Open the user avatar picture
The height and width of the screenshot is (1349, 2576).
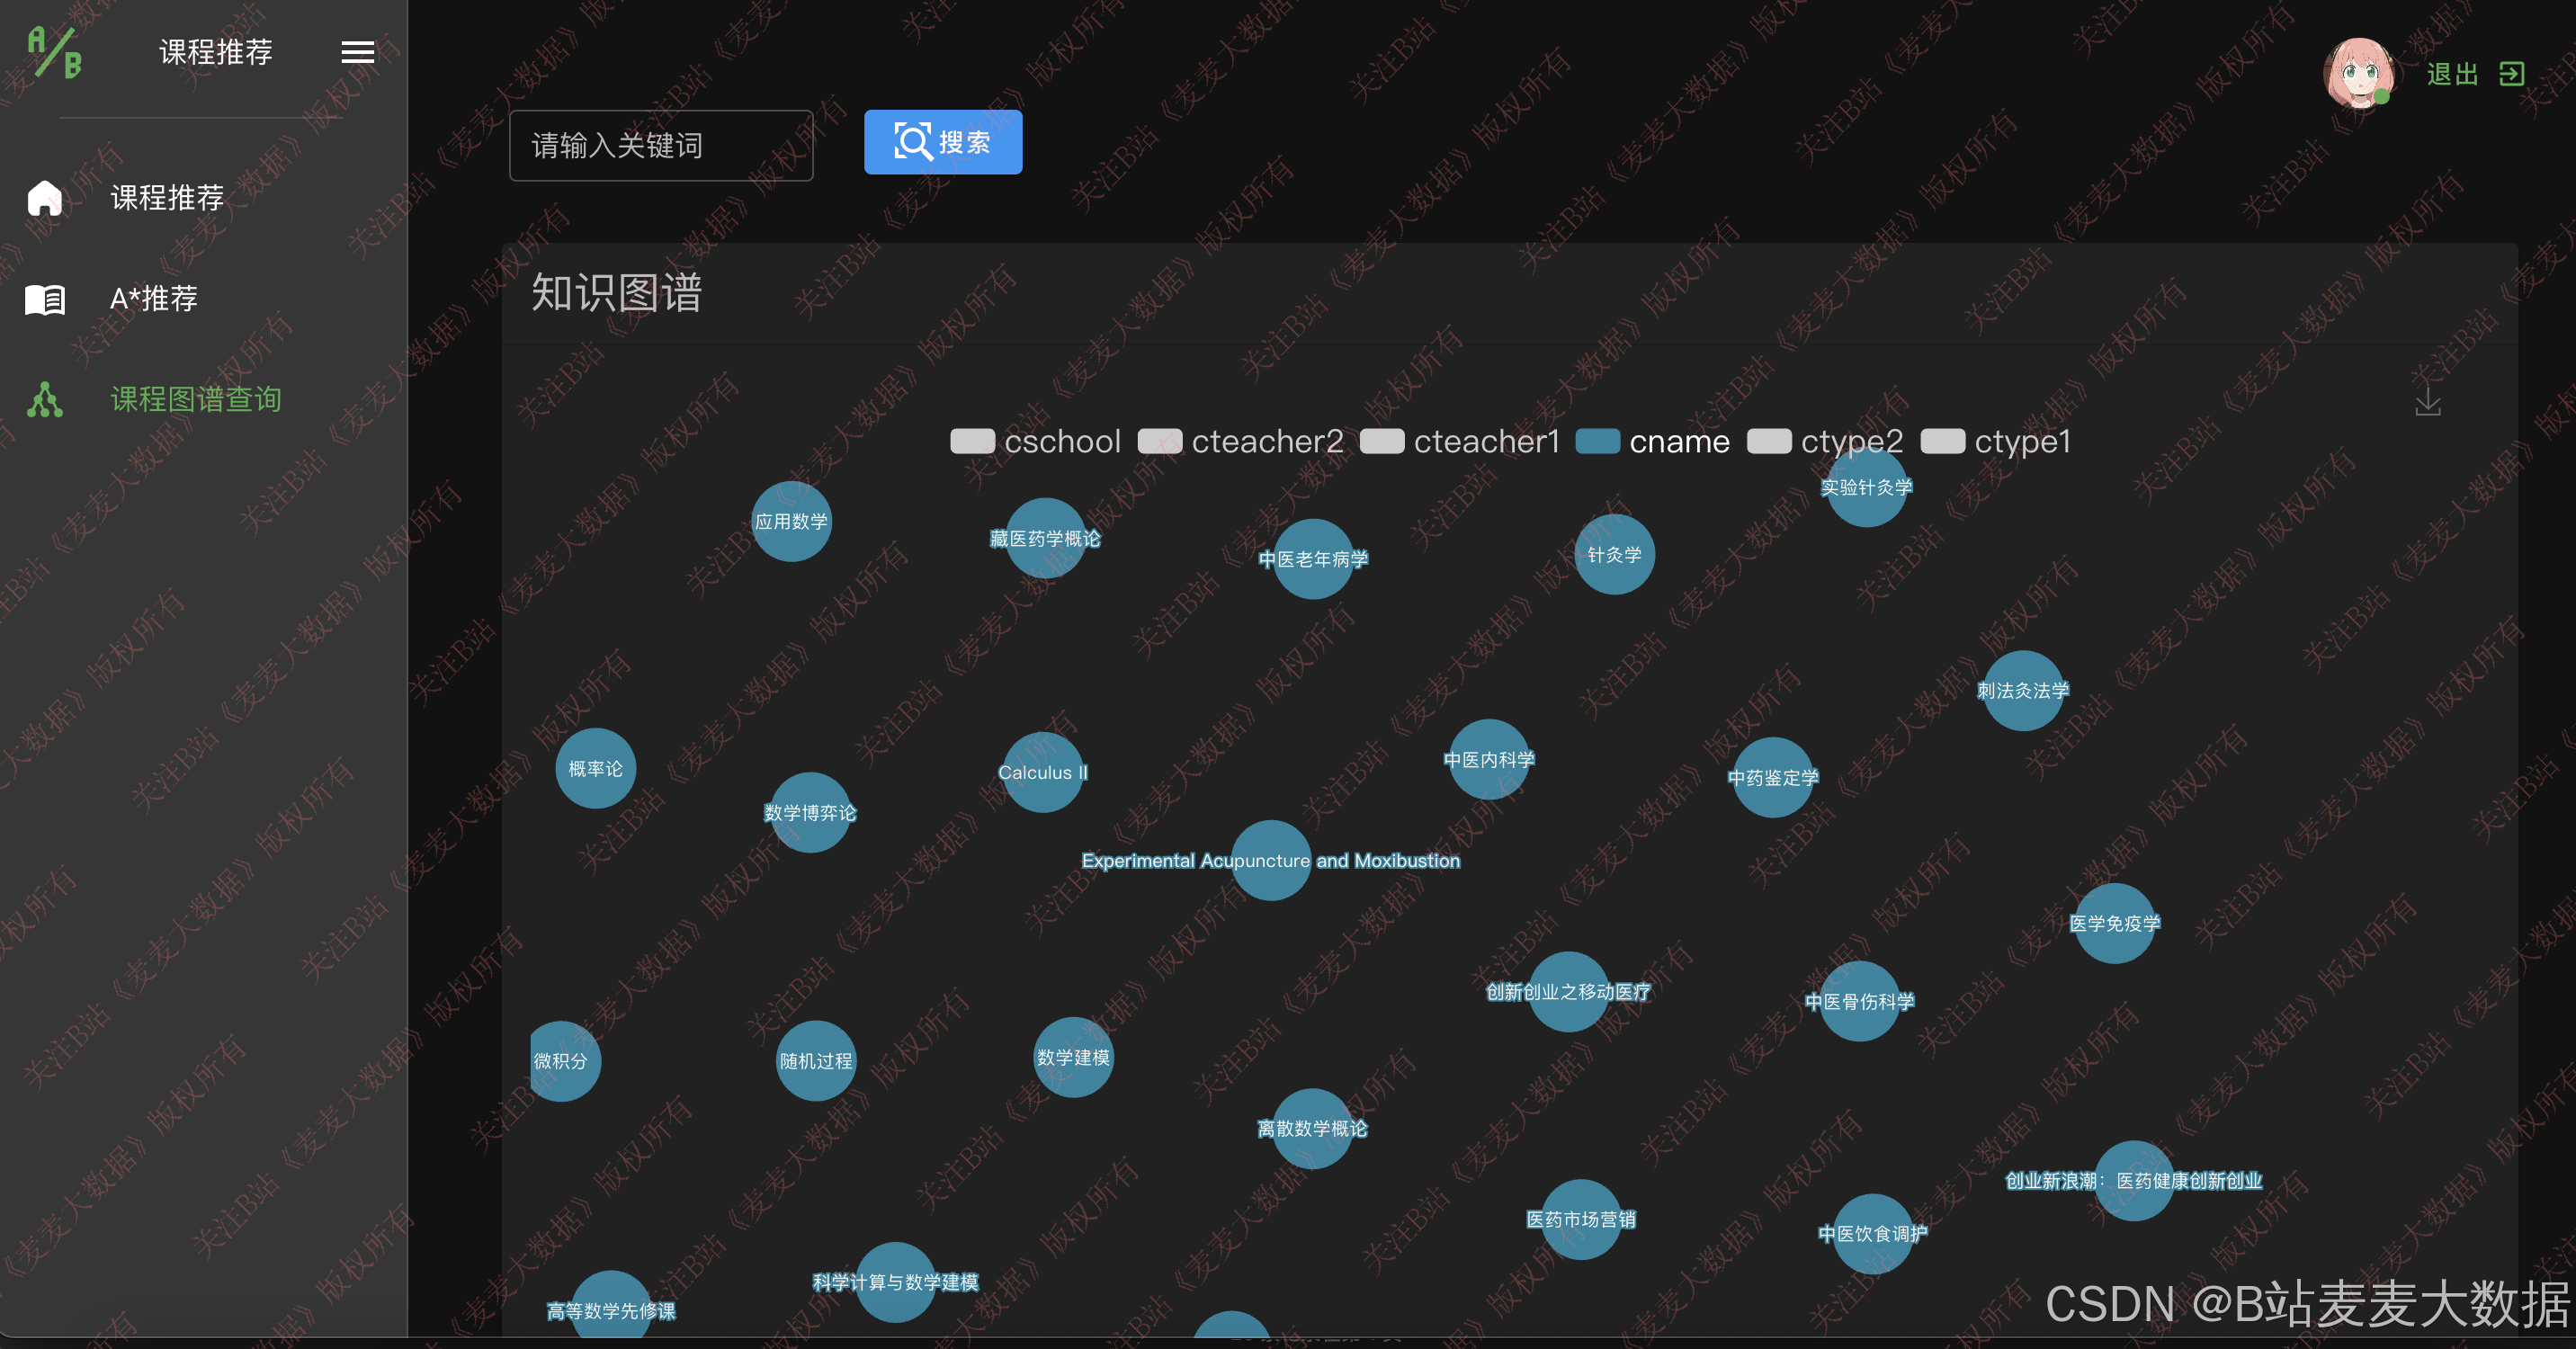tap(2358, 73)
